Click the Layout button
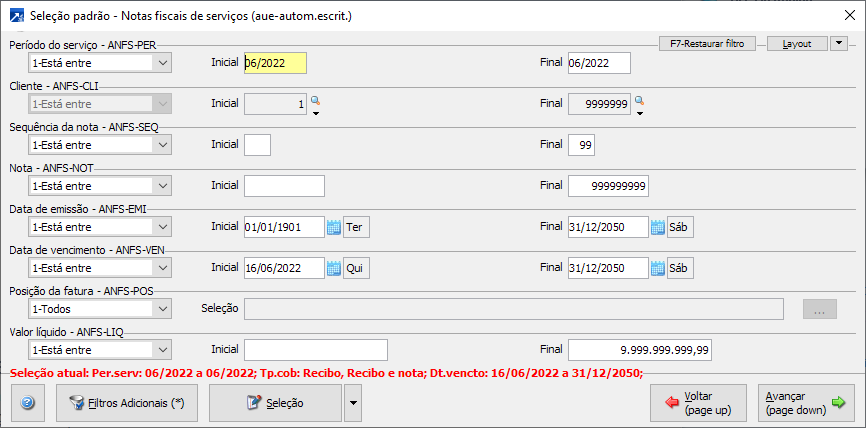This screenshot has height=428, width=866. (797, 44)
